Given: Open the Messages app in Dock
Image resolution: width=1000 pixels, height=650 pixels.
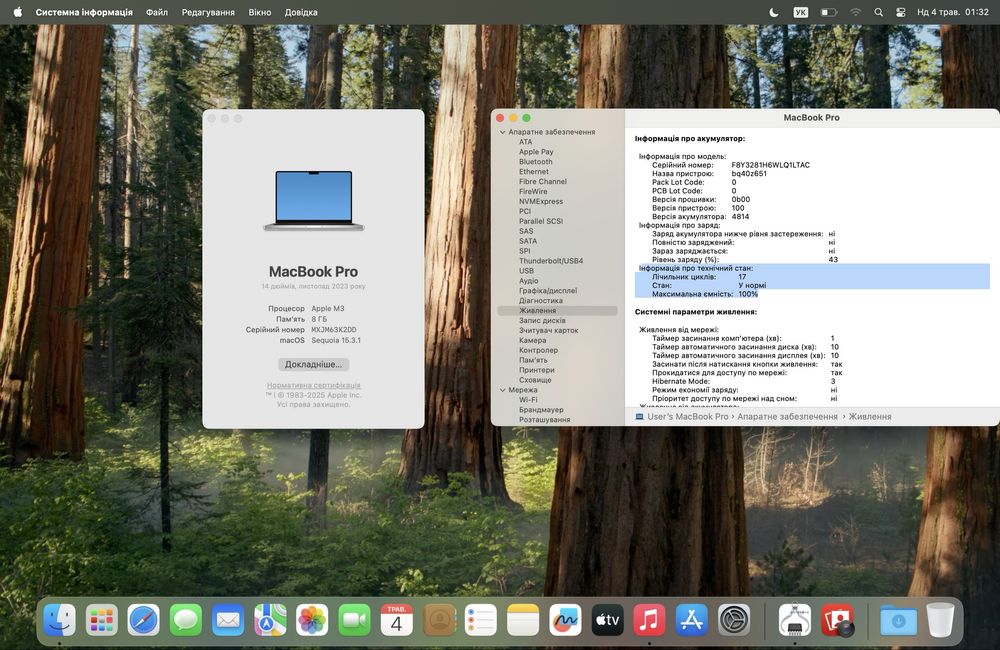Looking at the screenshot, I should coord(186,619).
